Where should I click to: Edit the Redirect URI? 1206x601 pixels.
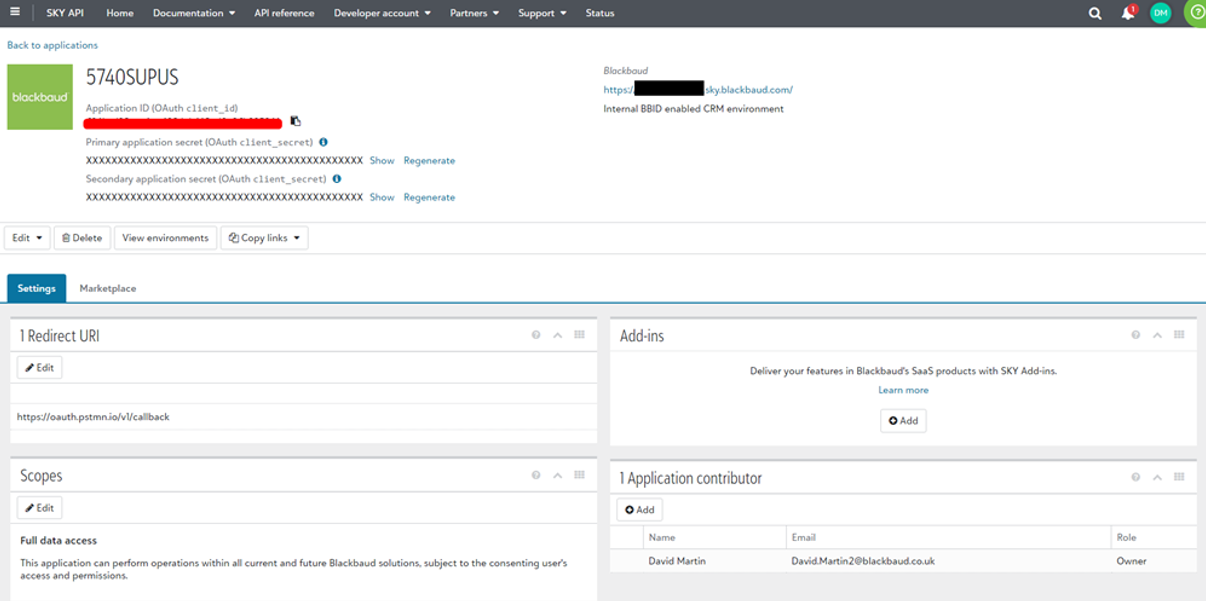[x=40, y=368]
